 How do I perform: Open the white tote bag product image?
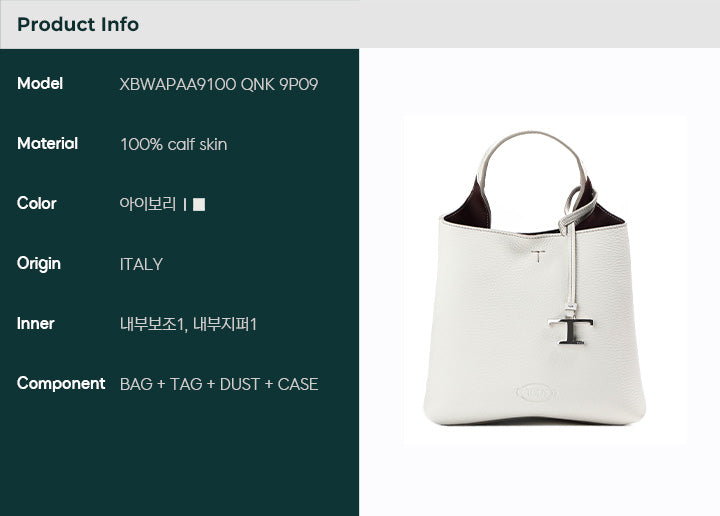tap(544, 279)
